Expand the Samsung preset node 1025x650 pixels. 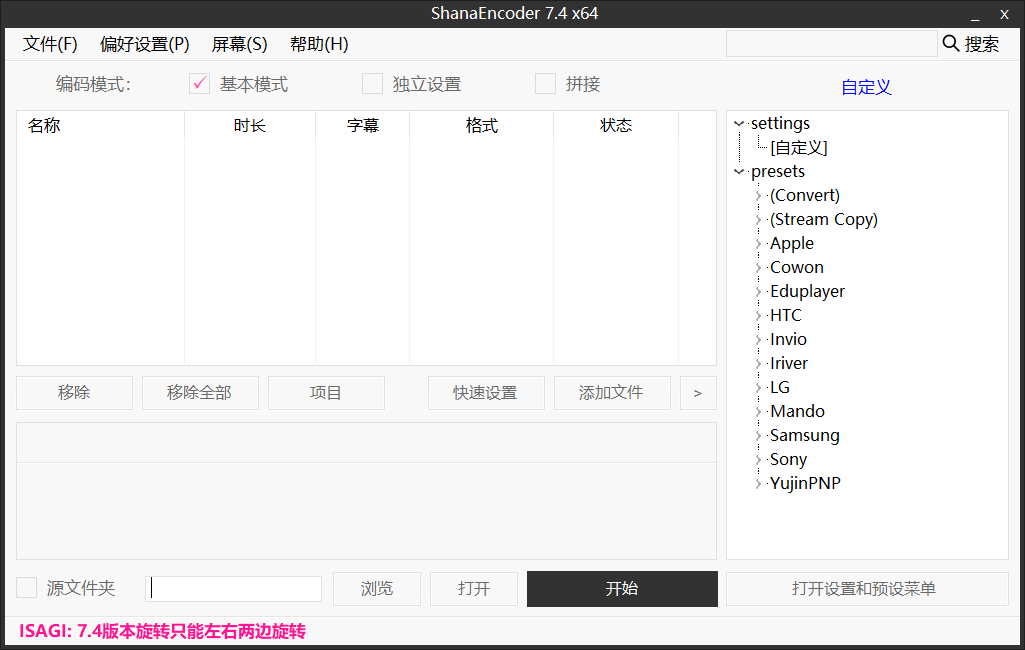759,436
